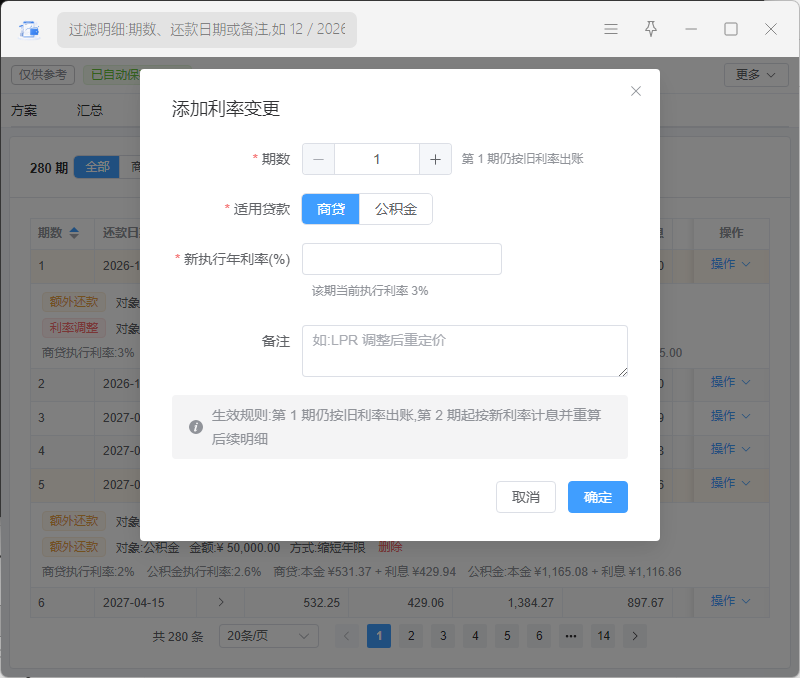Image resolution: width=800 pixels, height=678 pixels.
Task: Go to previous page arrow
Action: point(347,636)
